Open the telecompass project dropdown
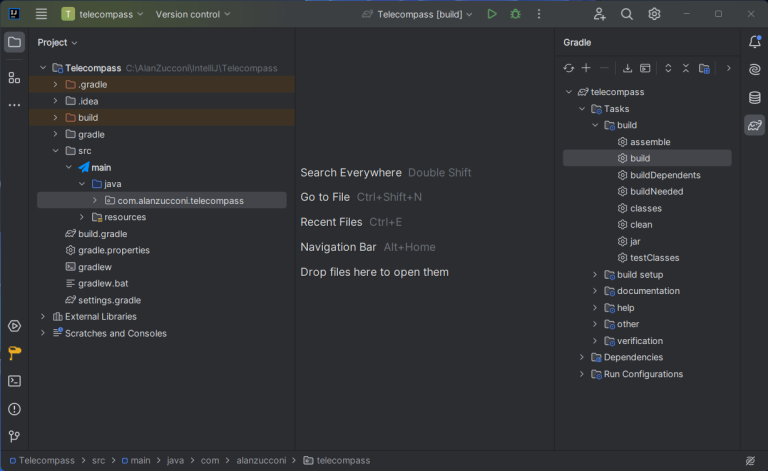Image resolution: width=768 pixels, height=471 pixels. pos(102,14)
